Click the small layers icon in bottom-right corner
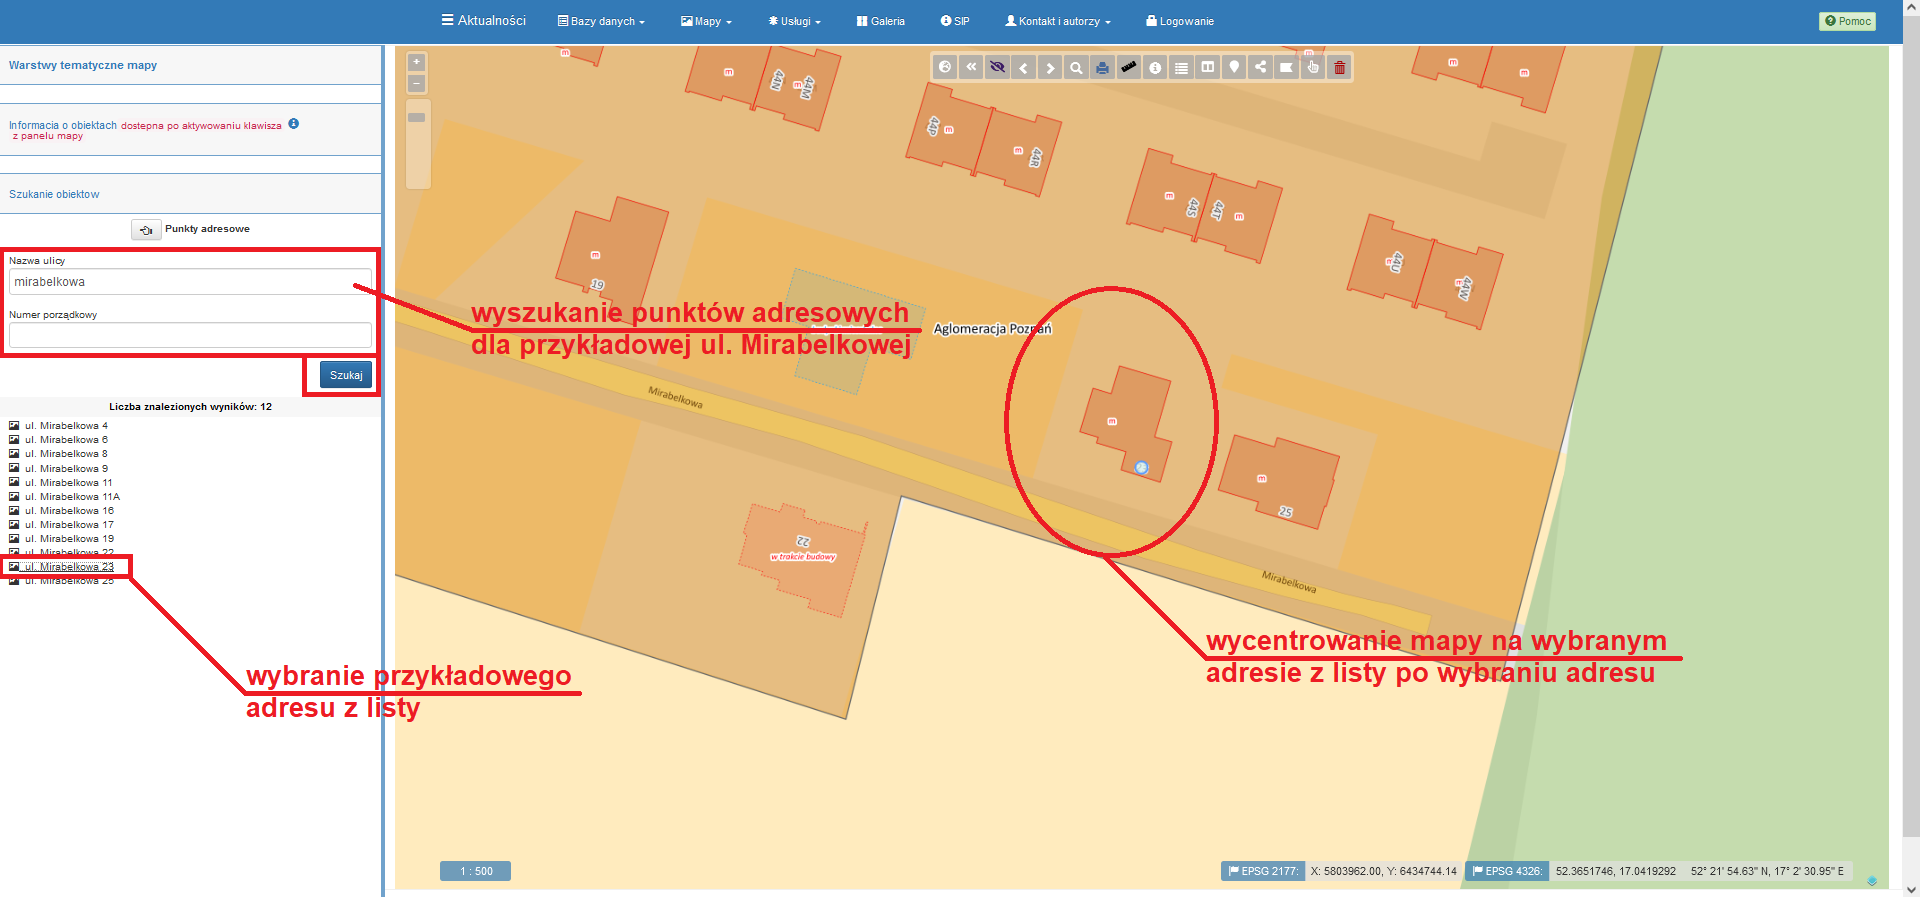Screen dimensions: 1920x897 pos(1871,881)
